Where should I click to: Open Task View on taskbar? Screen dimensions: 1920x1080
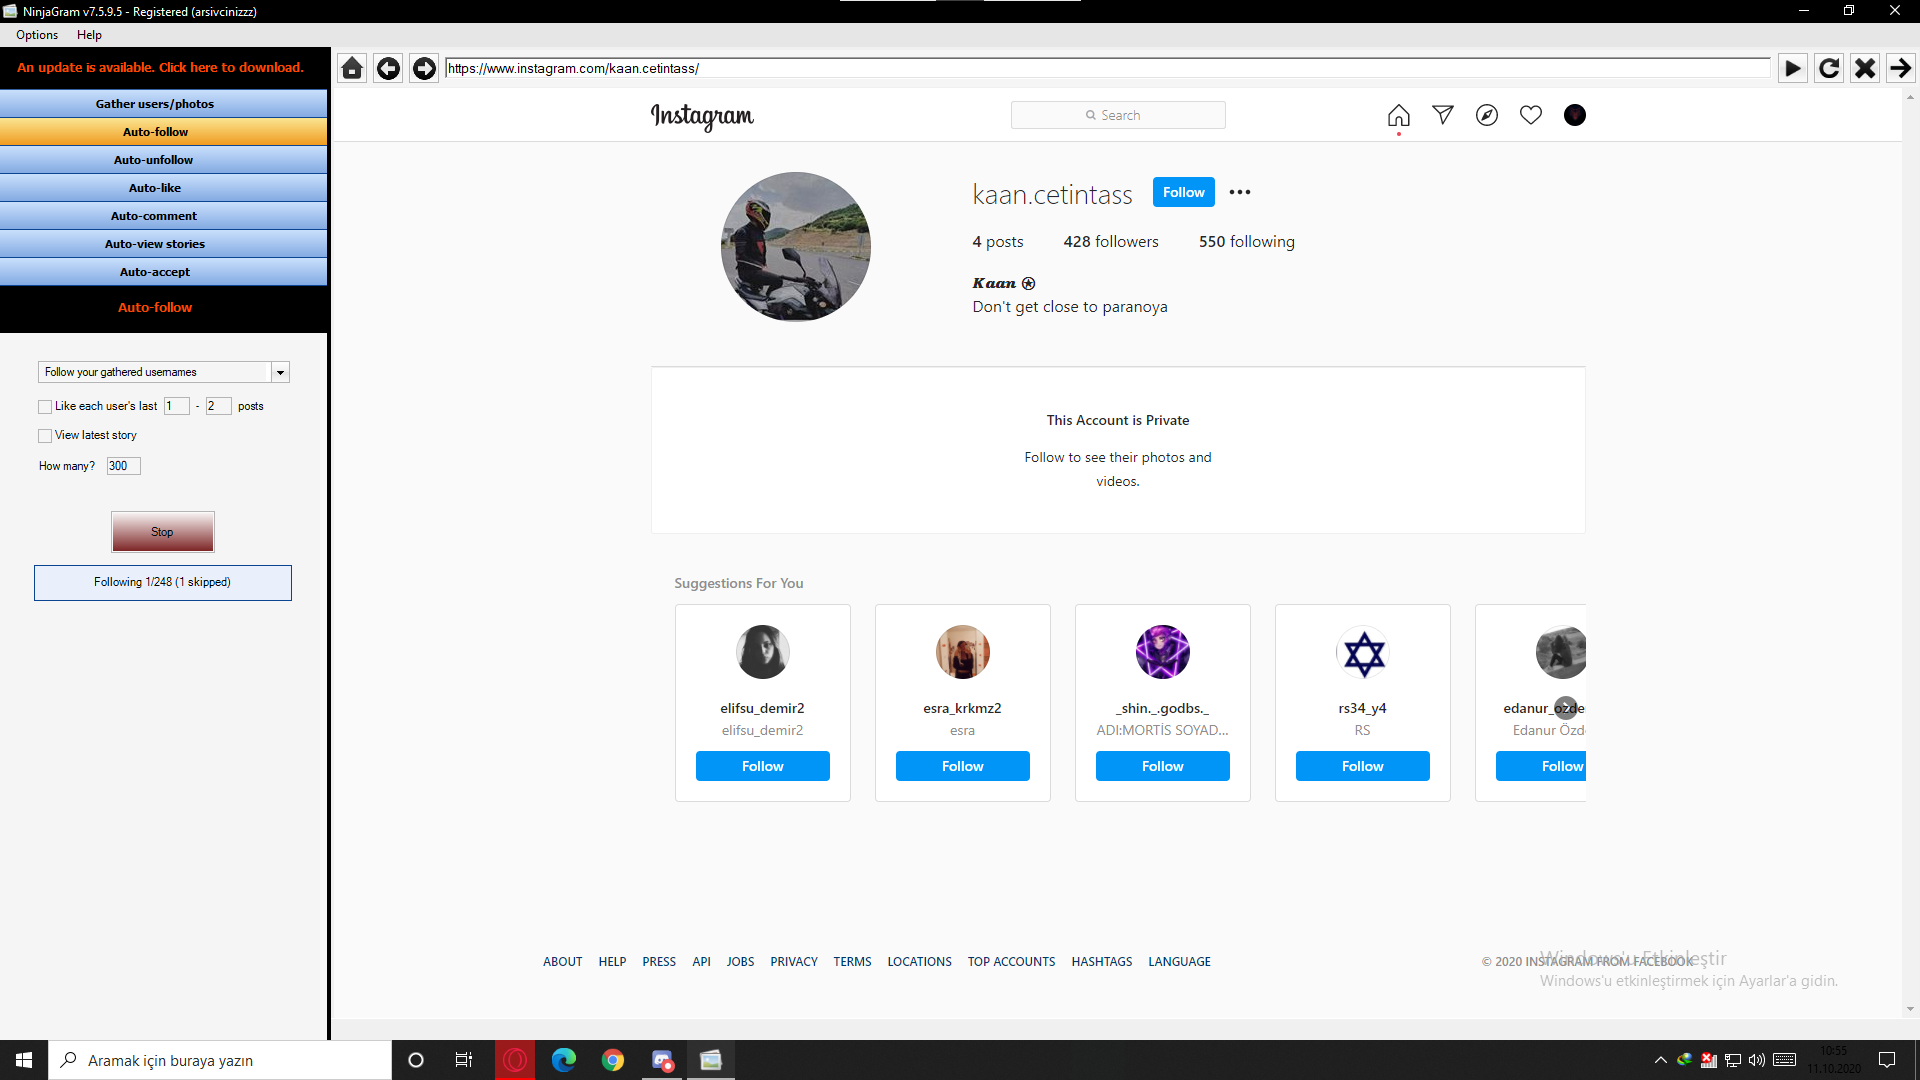[464, 1060]
